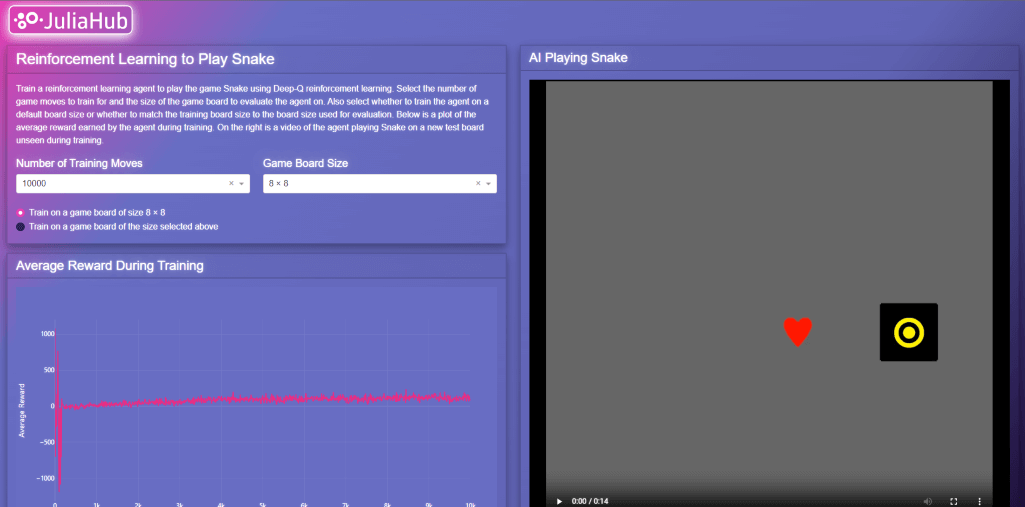Select train on board size selected above
This screenshot has width=1025, height=507.
click(21, 227)
